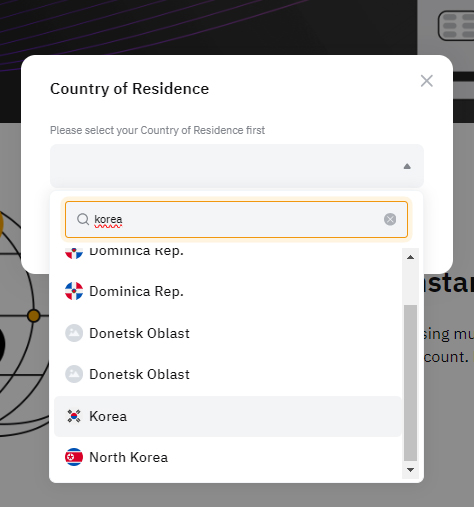Click the empty country selection box
The image size is (474, 507).
point(237,166)
